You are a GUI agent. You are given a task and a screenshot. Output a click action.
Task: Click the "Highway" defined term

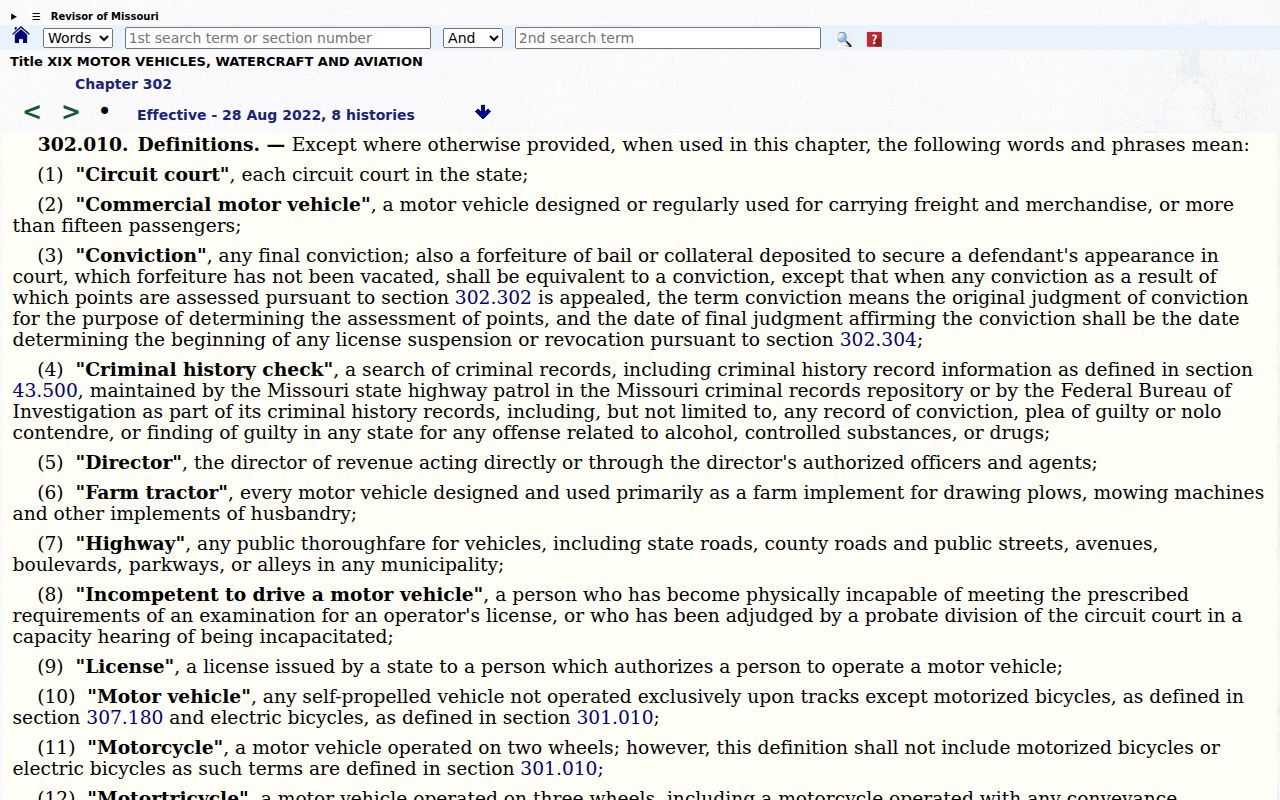[131, 543]
